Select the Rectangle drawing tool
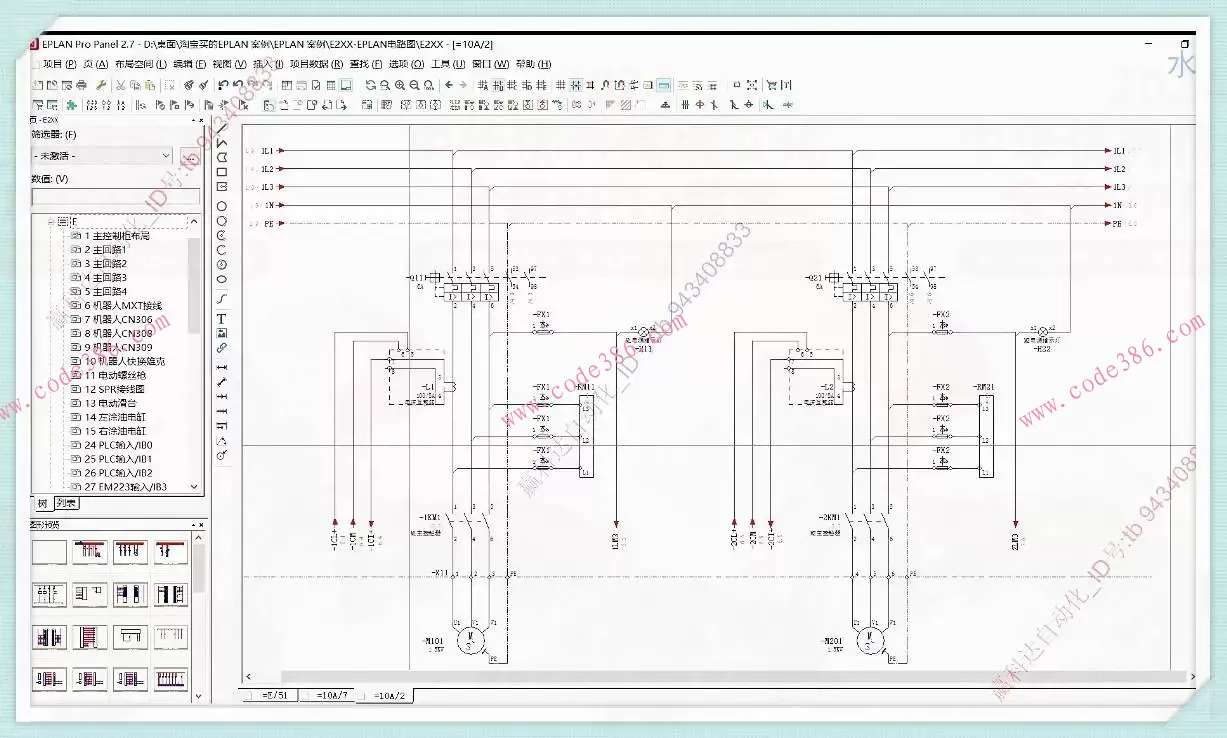Screen dimensions: 1227x738 click(x=222, y=171)
